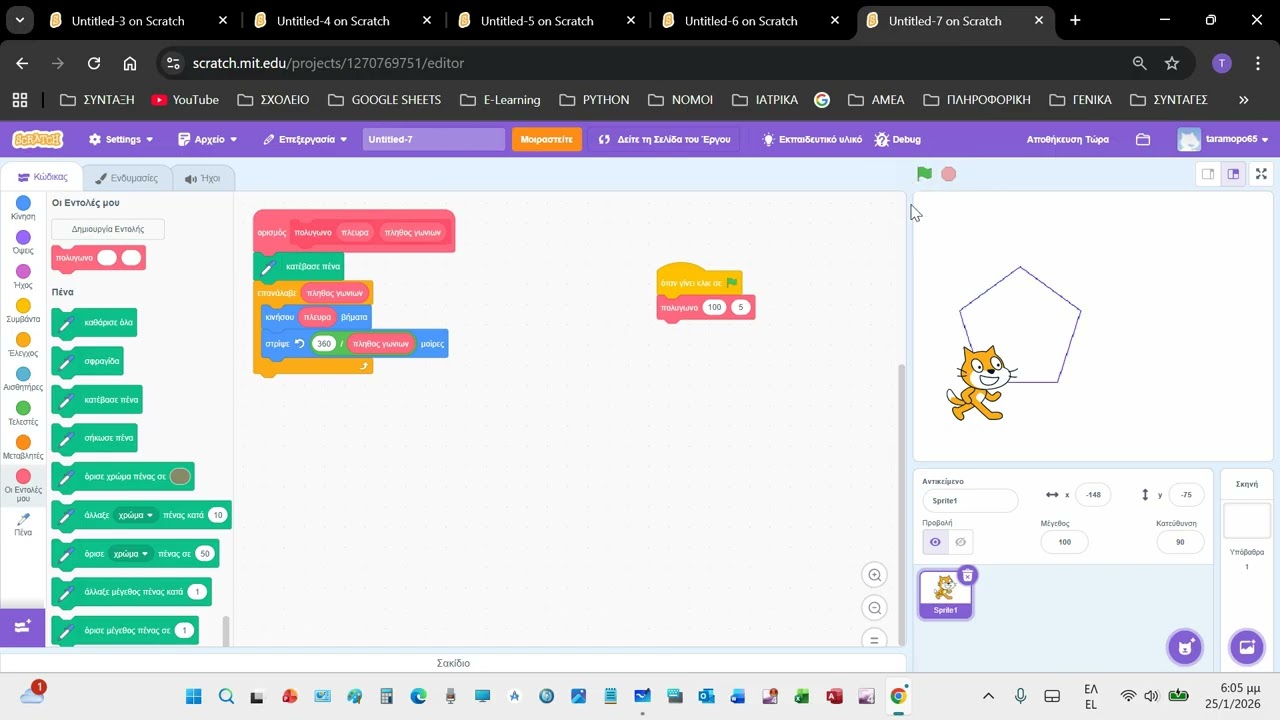Screen dimensions: 1280x720
Task: Delete Sprite1 using its trash icon
Action: click(967, 575)
